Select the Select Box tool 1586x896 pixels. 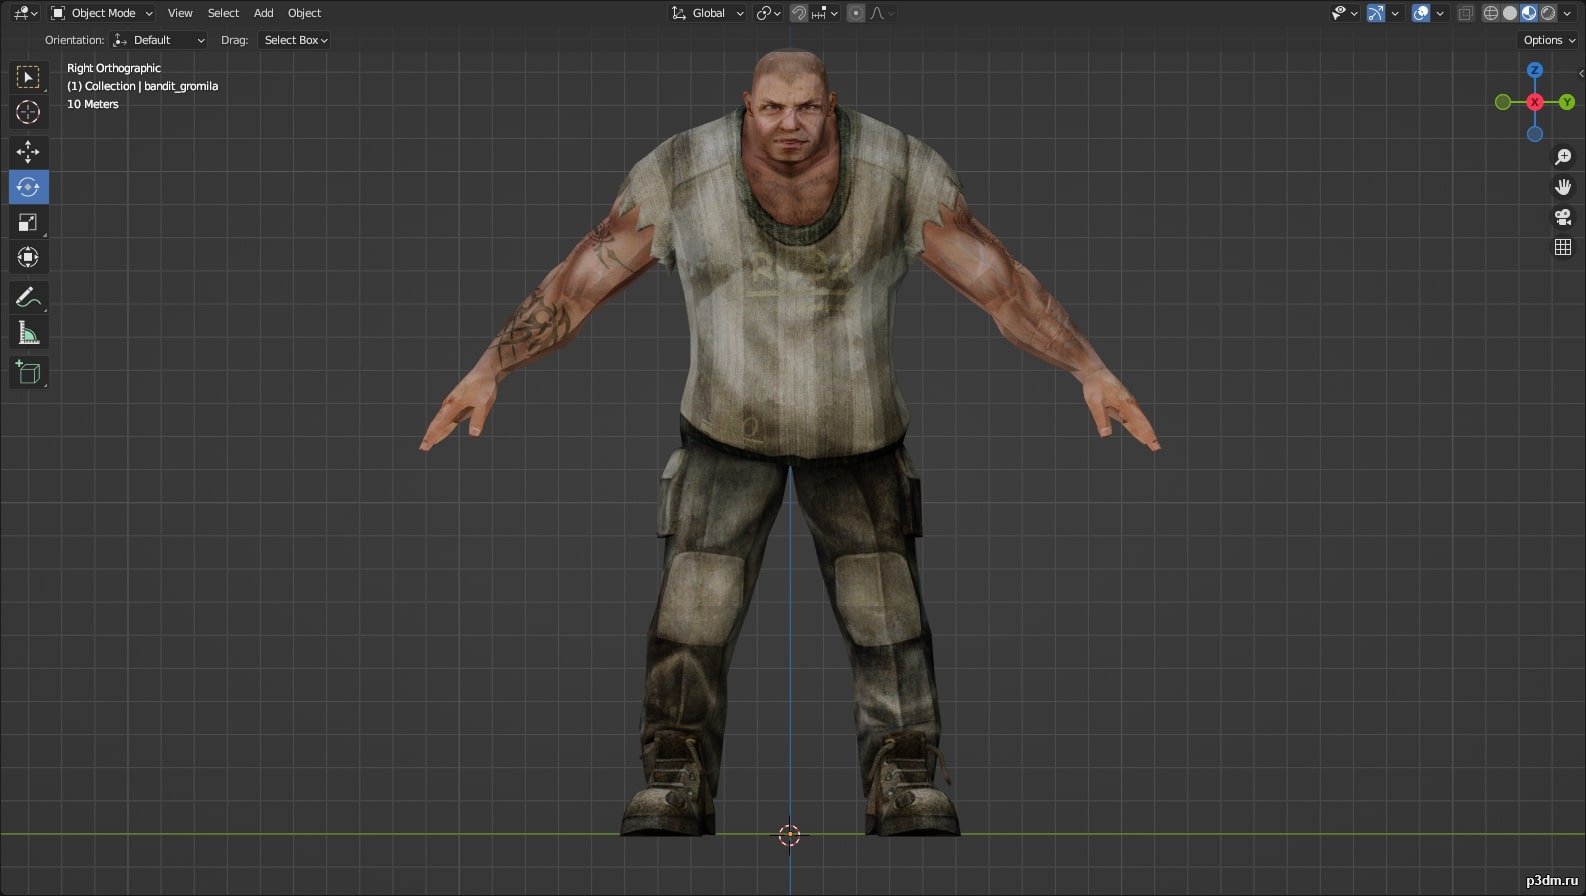tap(28, 77)
